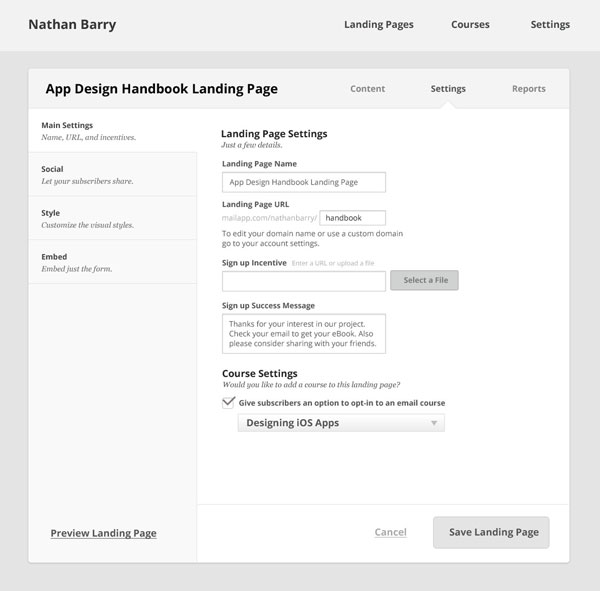
Task: Toggle the email course opt-in checkbox
Action: (228, 402)
